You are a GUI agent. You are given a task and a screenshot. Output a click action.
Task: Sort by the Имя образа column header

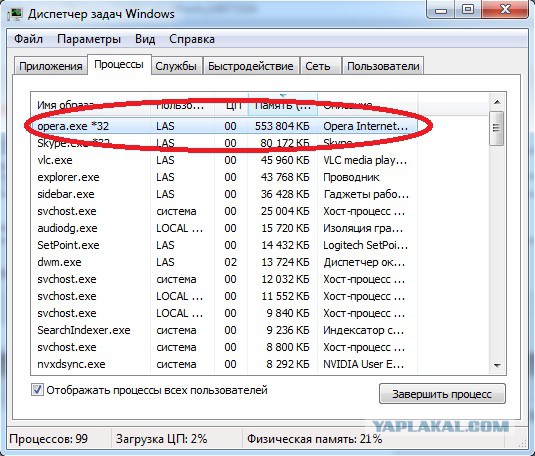(90, 105)
